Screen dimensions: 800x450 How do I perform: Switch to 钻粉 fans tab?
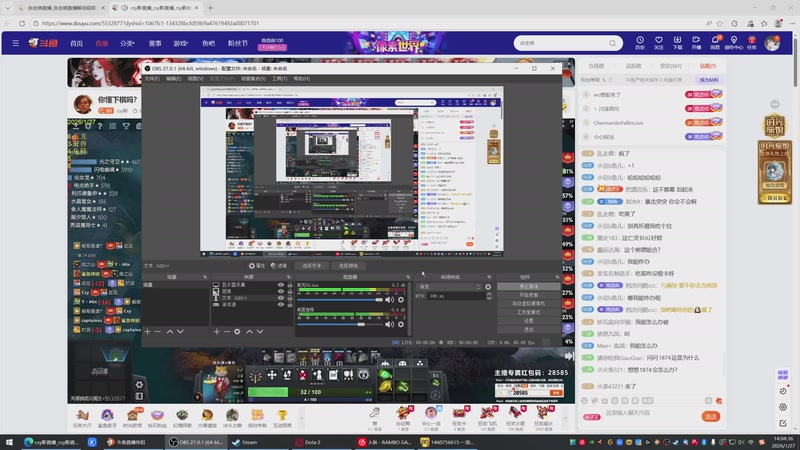708,66
